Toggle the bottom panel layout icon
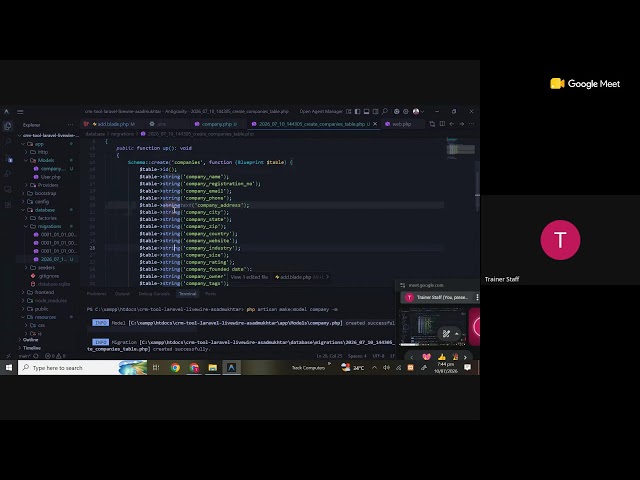The image size is (640, 480). point(367,111)
